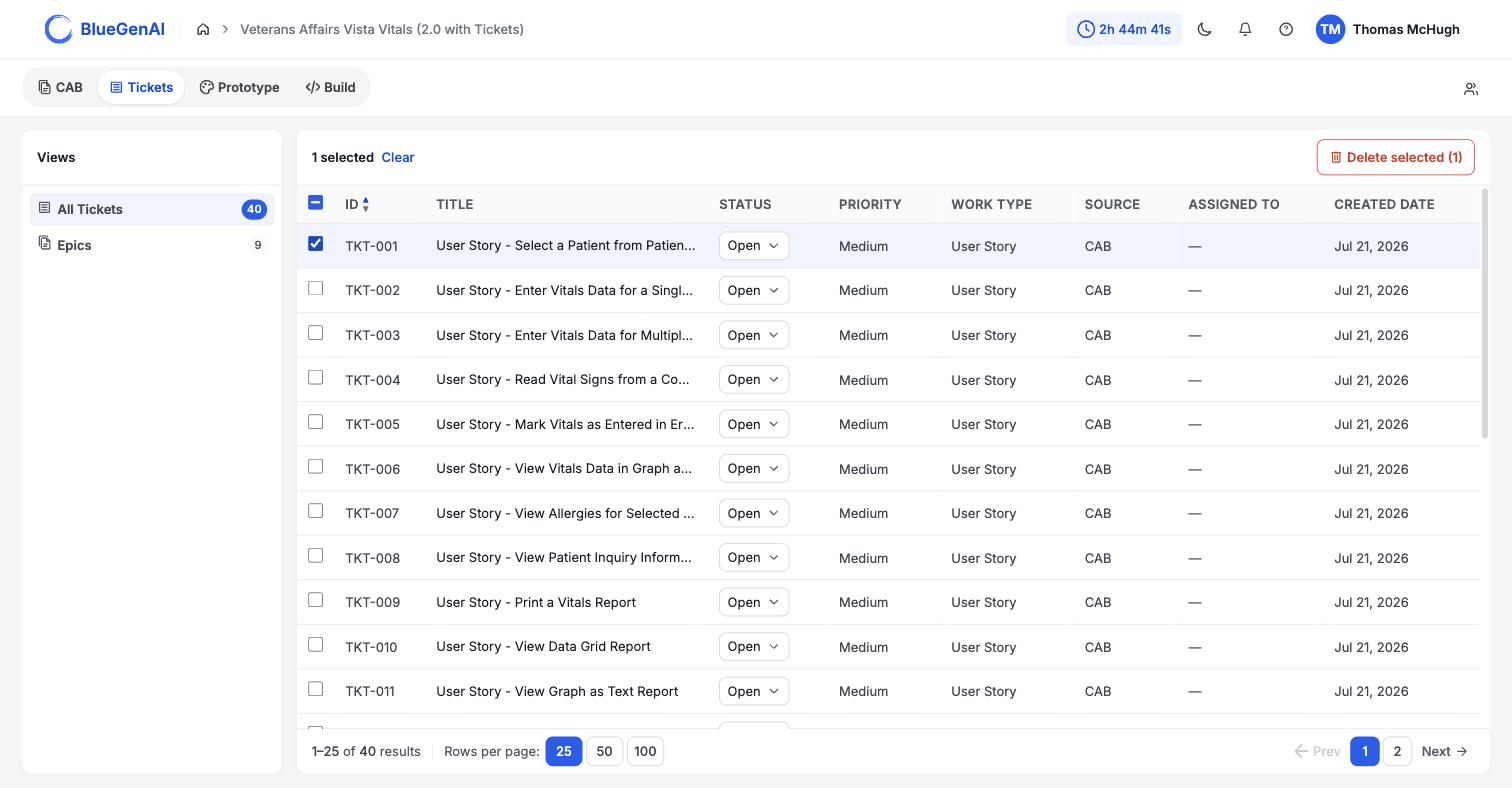This screenshot has height=788, width=1512.
Task: Set rows per page to 50
Action: (604, 751)
